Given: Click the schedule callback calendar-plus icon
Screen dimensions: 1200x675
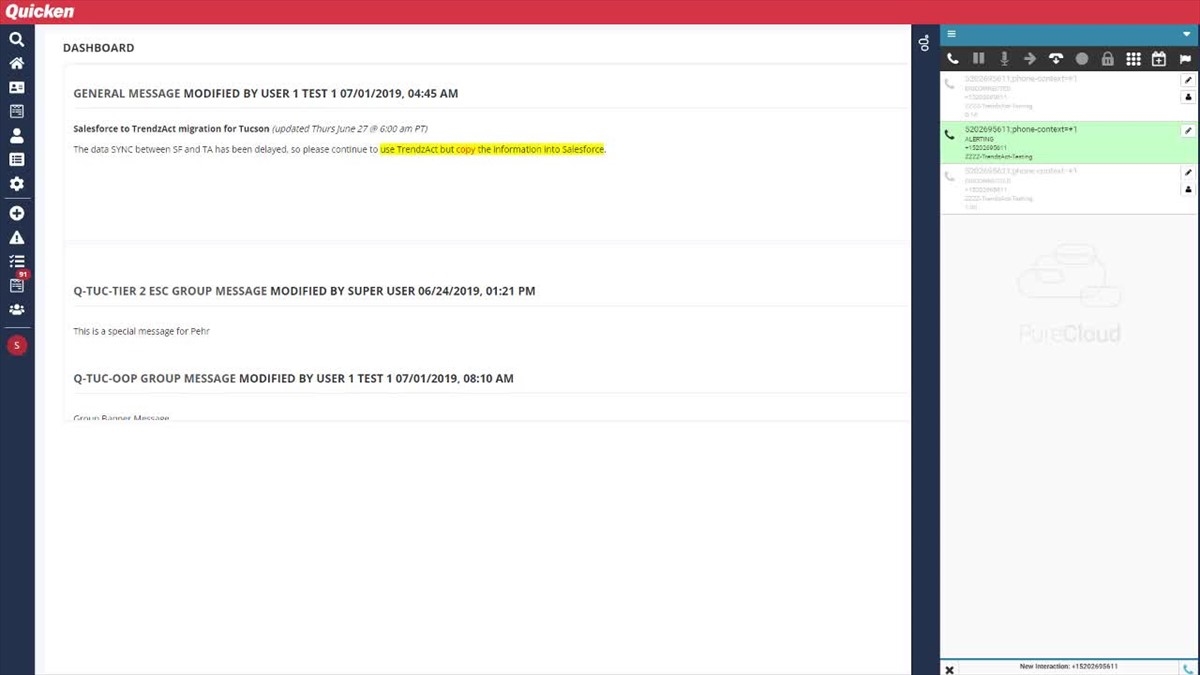Looking at the screenshot, I should pyautogui.click(x=1159, y=59).
